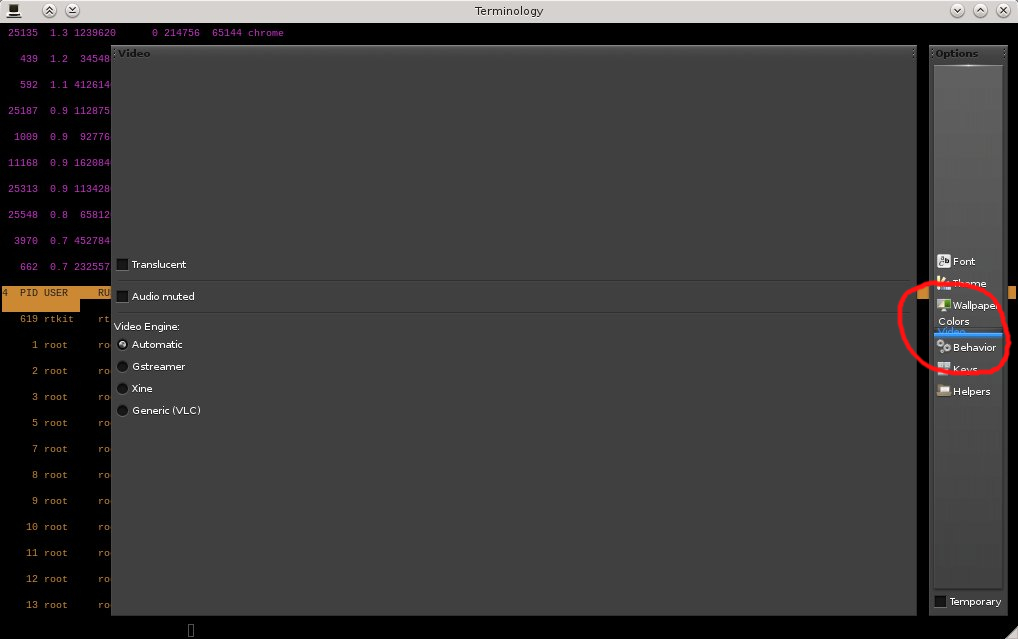This screenshot has width=1018, height=639.
Task: Enable the Audio muted checkbox
Action: (x=122, y=296)
